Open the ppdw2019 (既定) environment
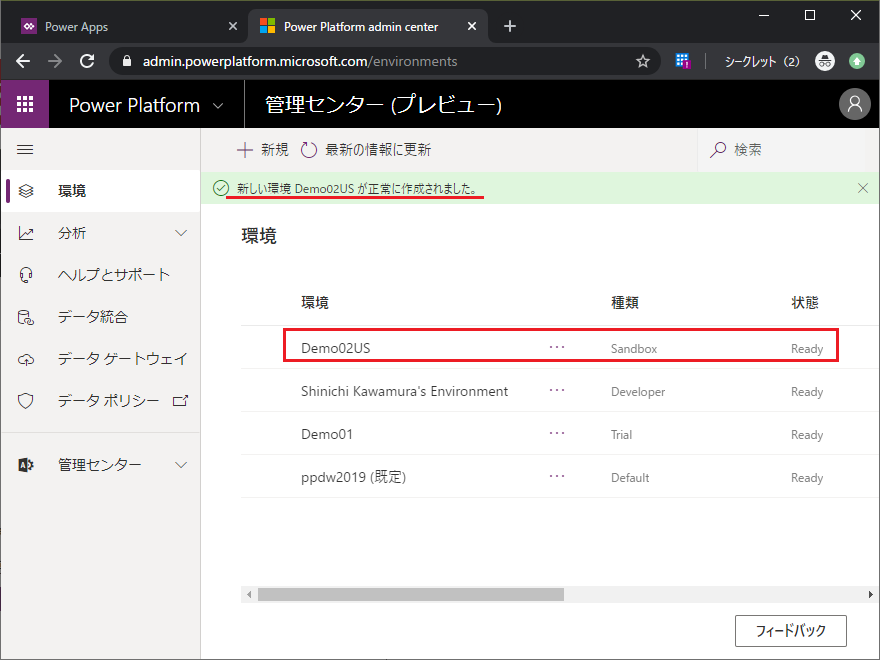The width and height of the screenshot is (880, 660). click(353, 477)
